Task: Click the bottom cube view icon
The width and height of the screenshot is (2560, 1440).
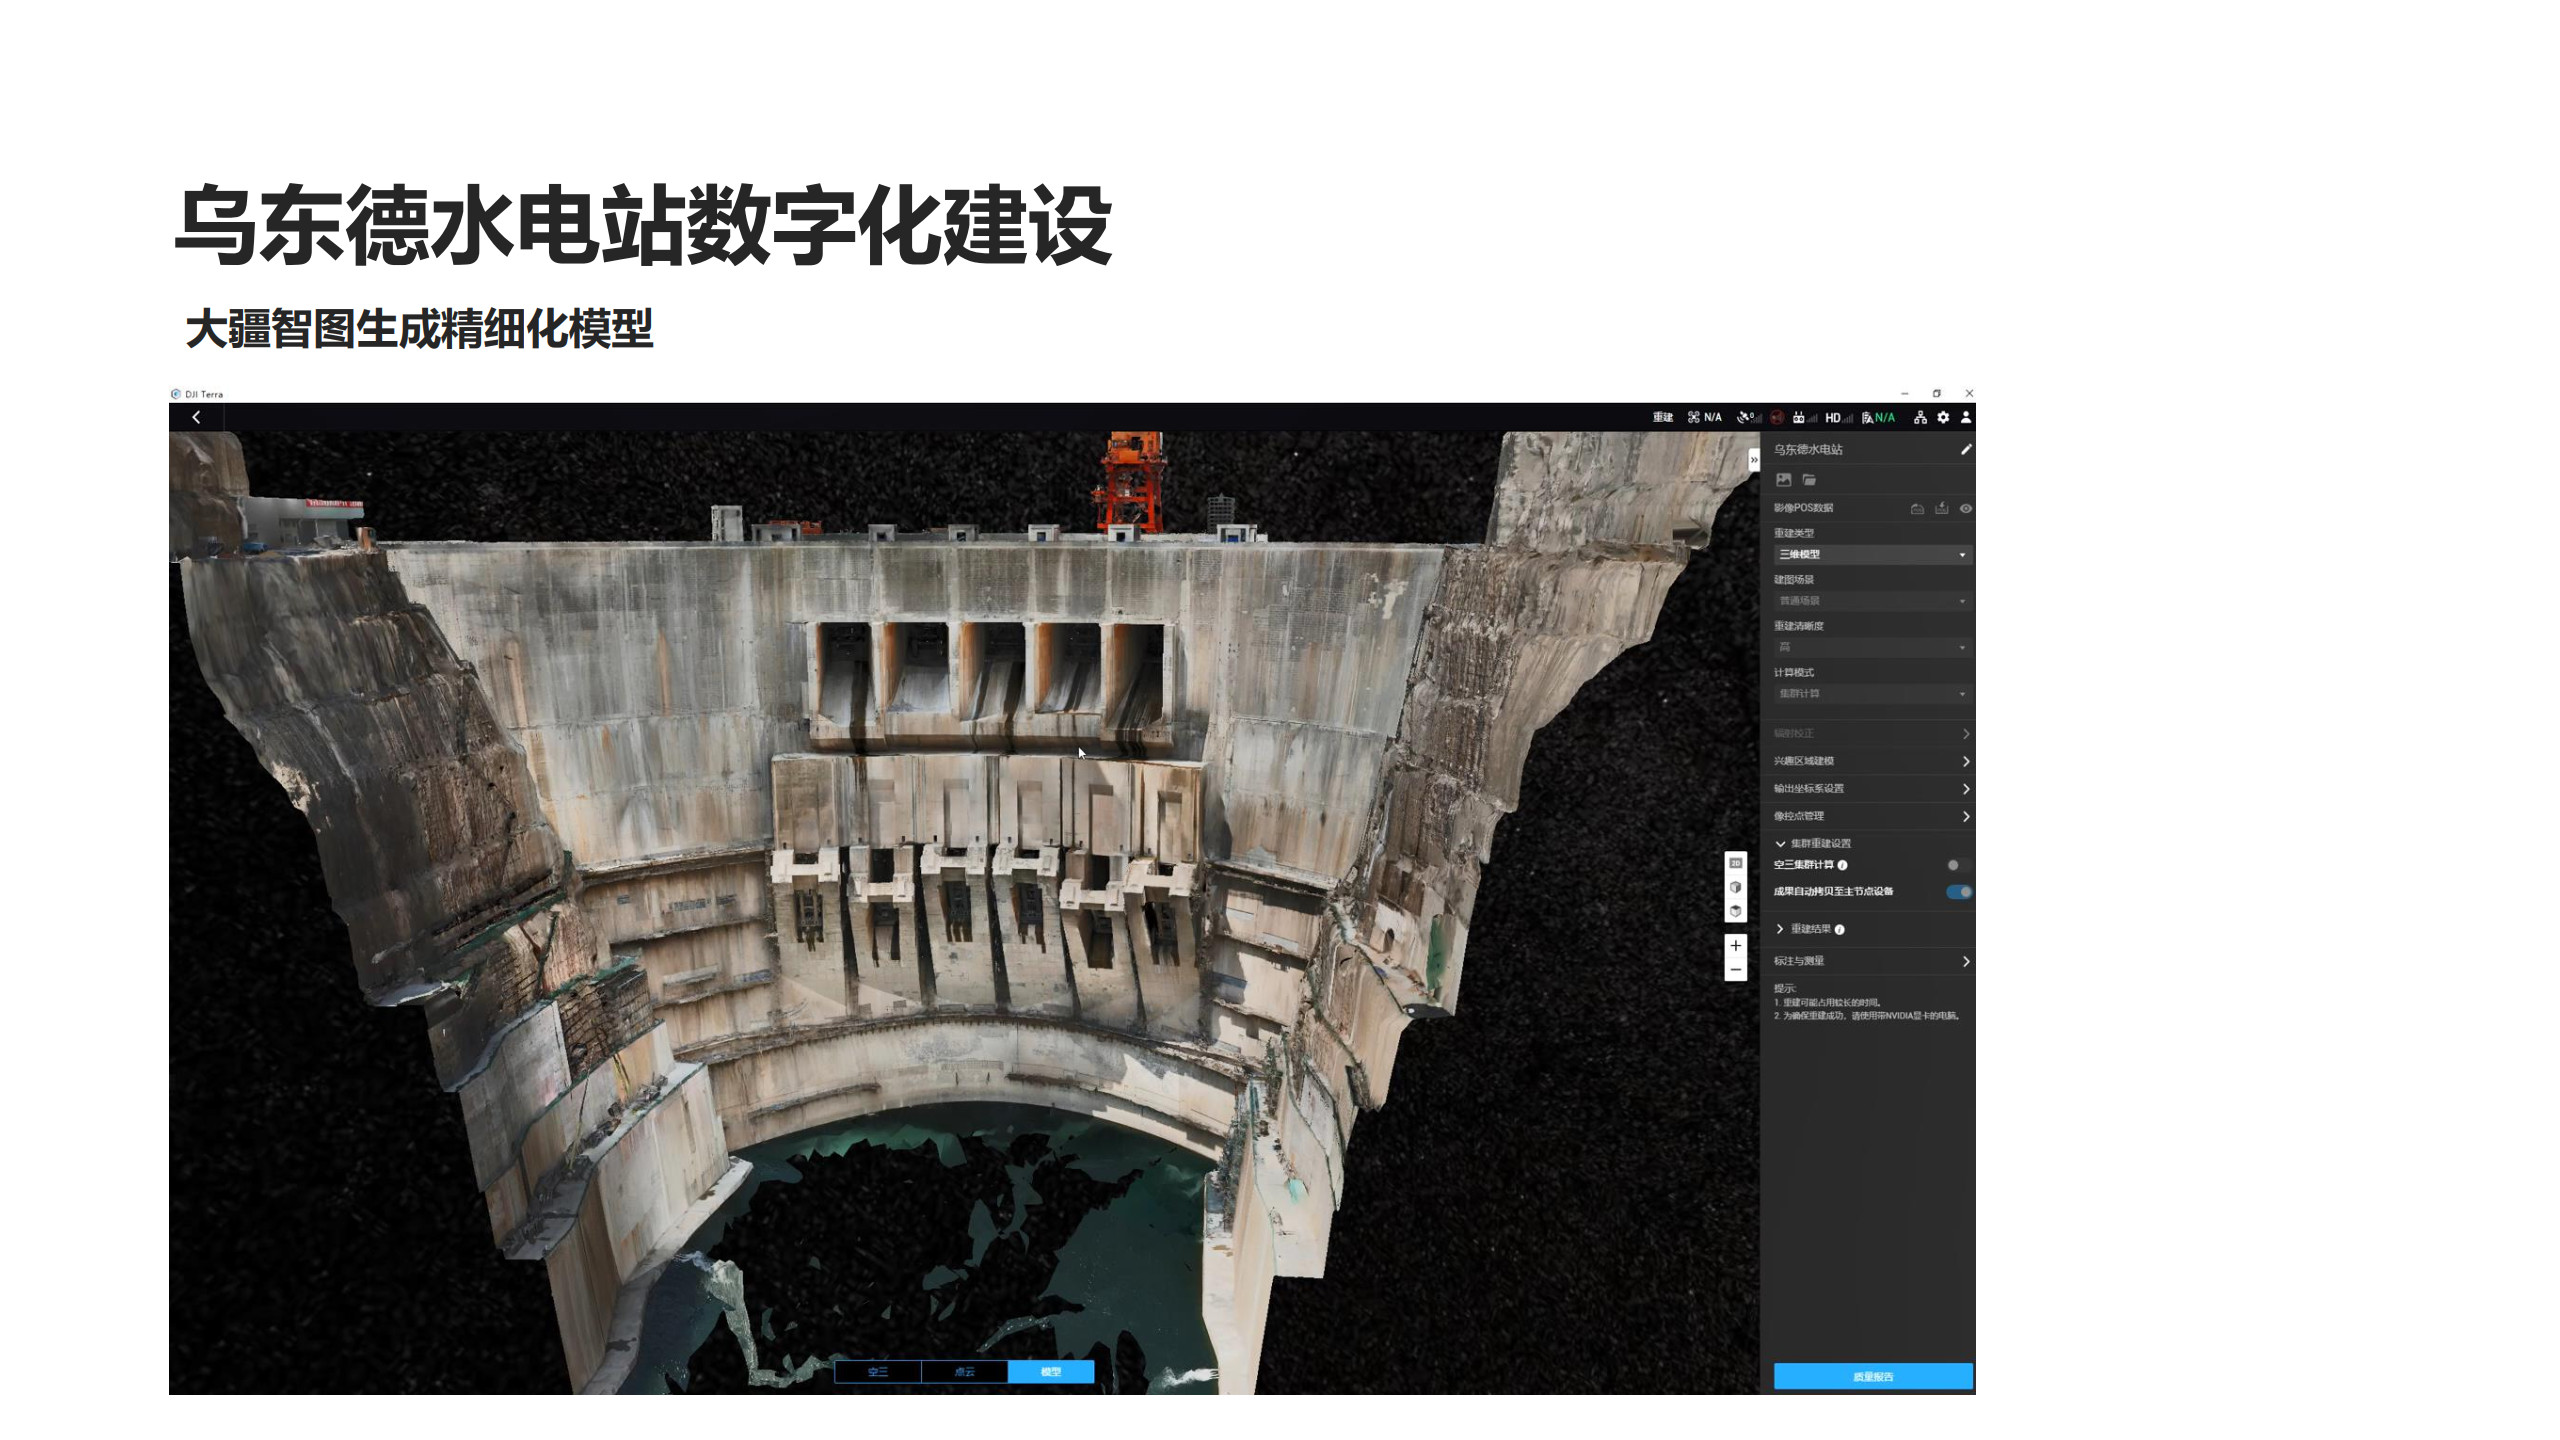Action: coord(1736,911)
